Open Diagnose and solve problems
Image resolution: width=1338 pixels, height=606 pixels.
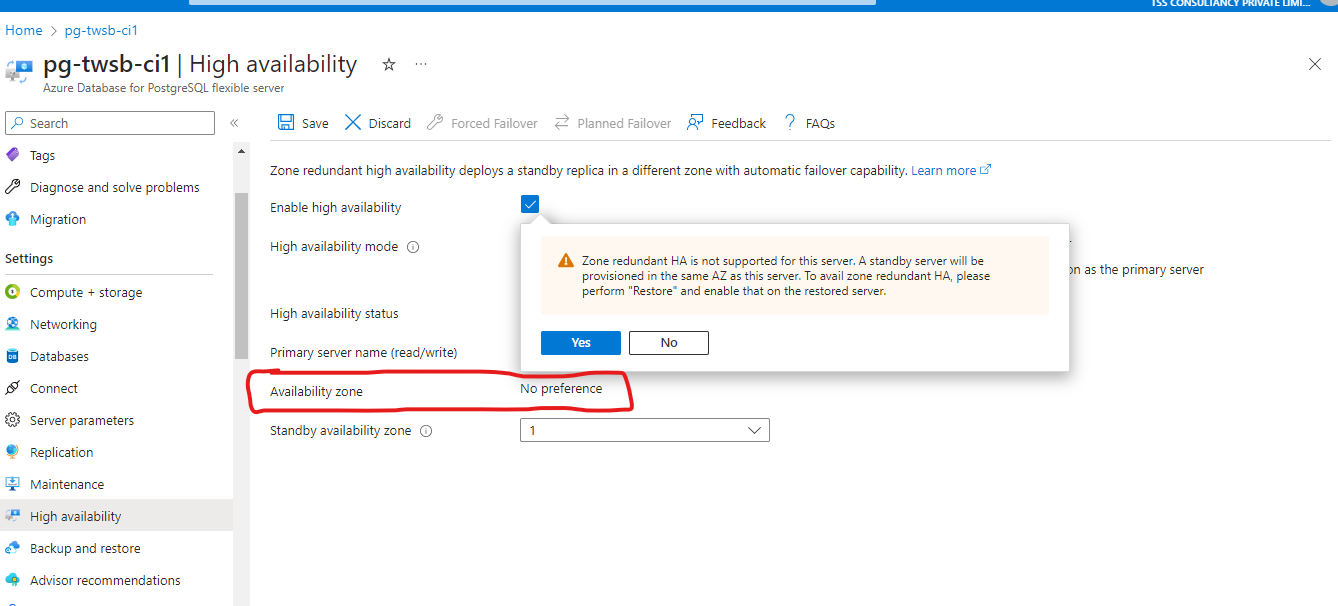[115, 187]
